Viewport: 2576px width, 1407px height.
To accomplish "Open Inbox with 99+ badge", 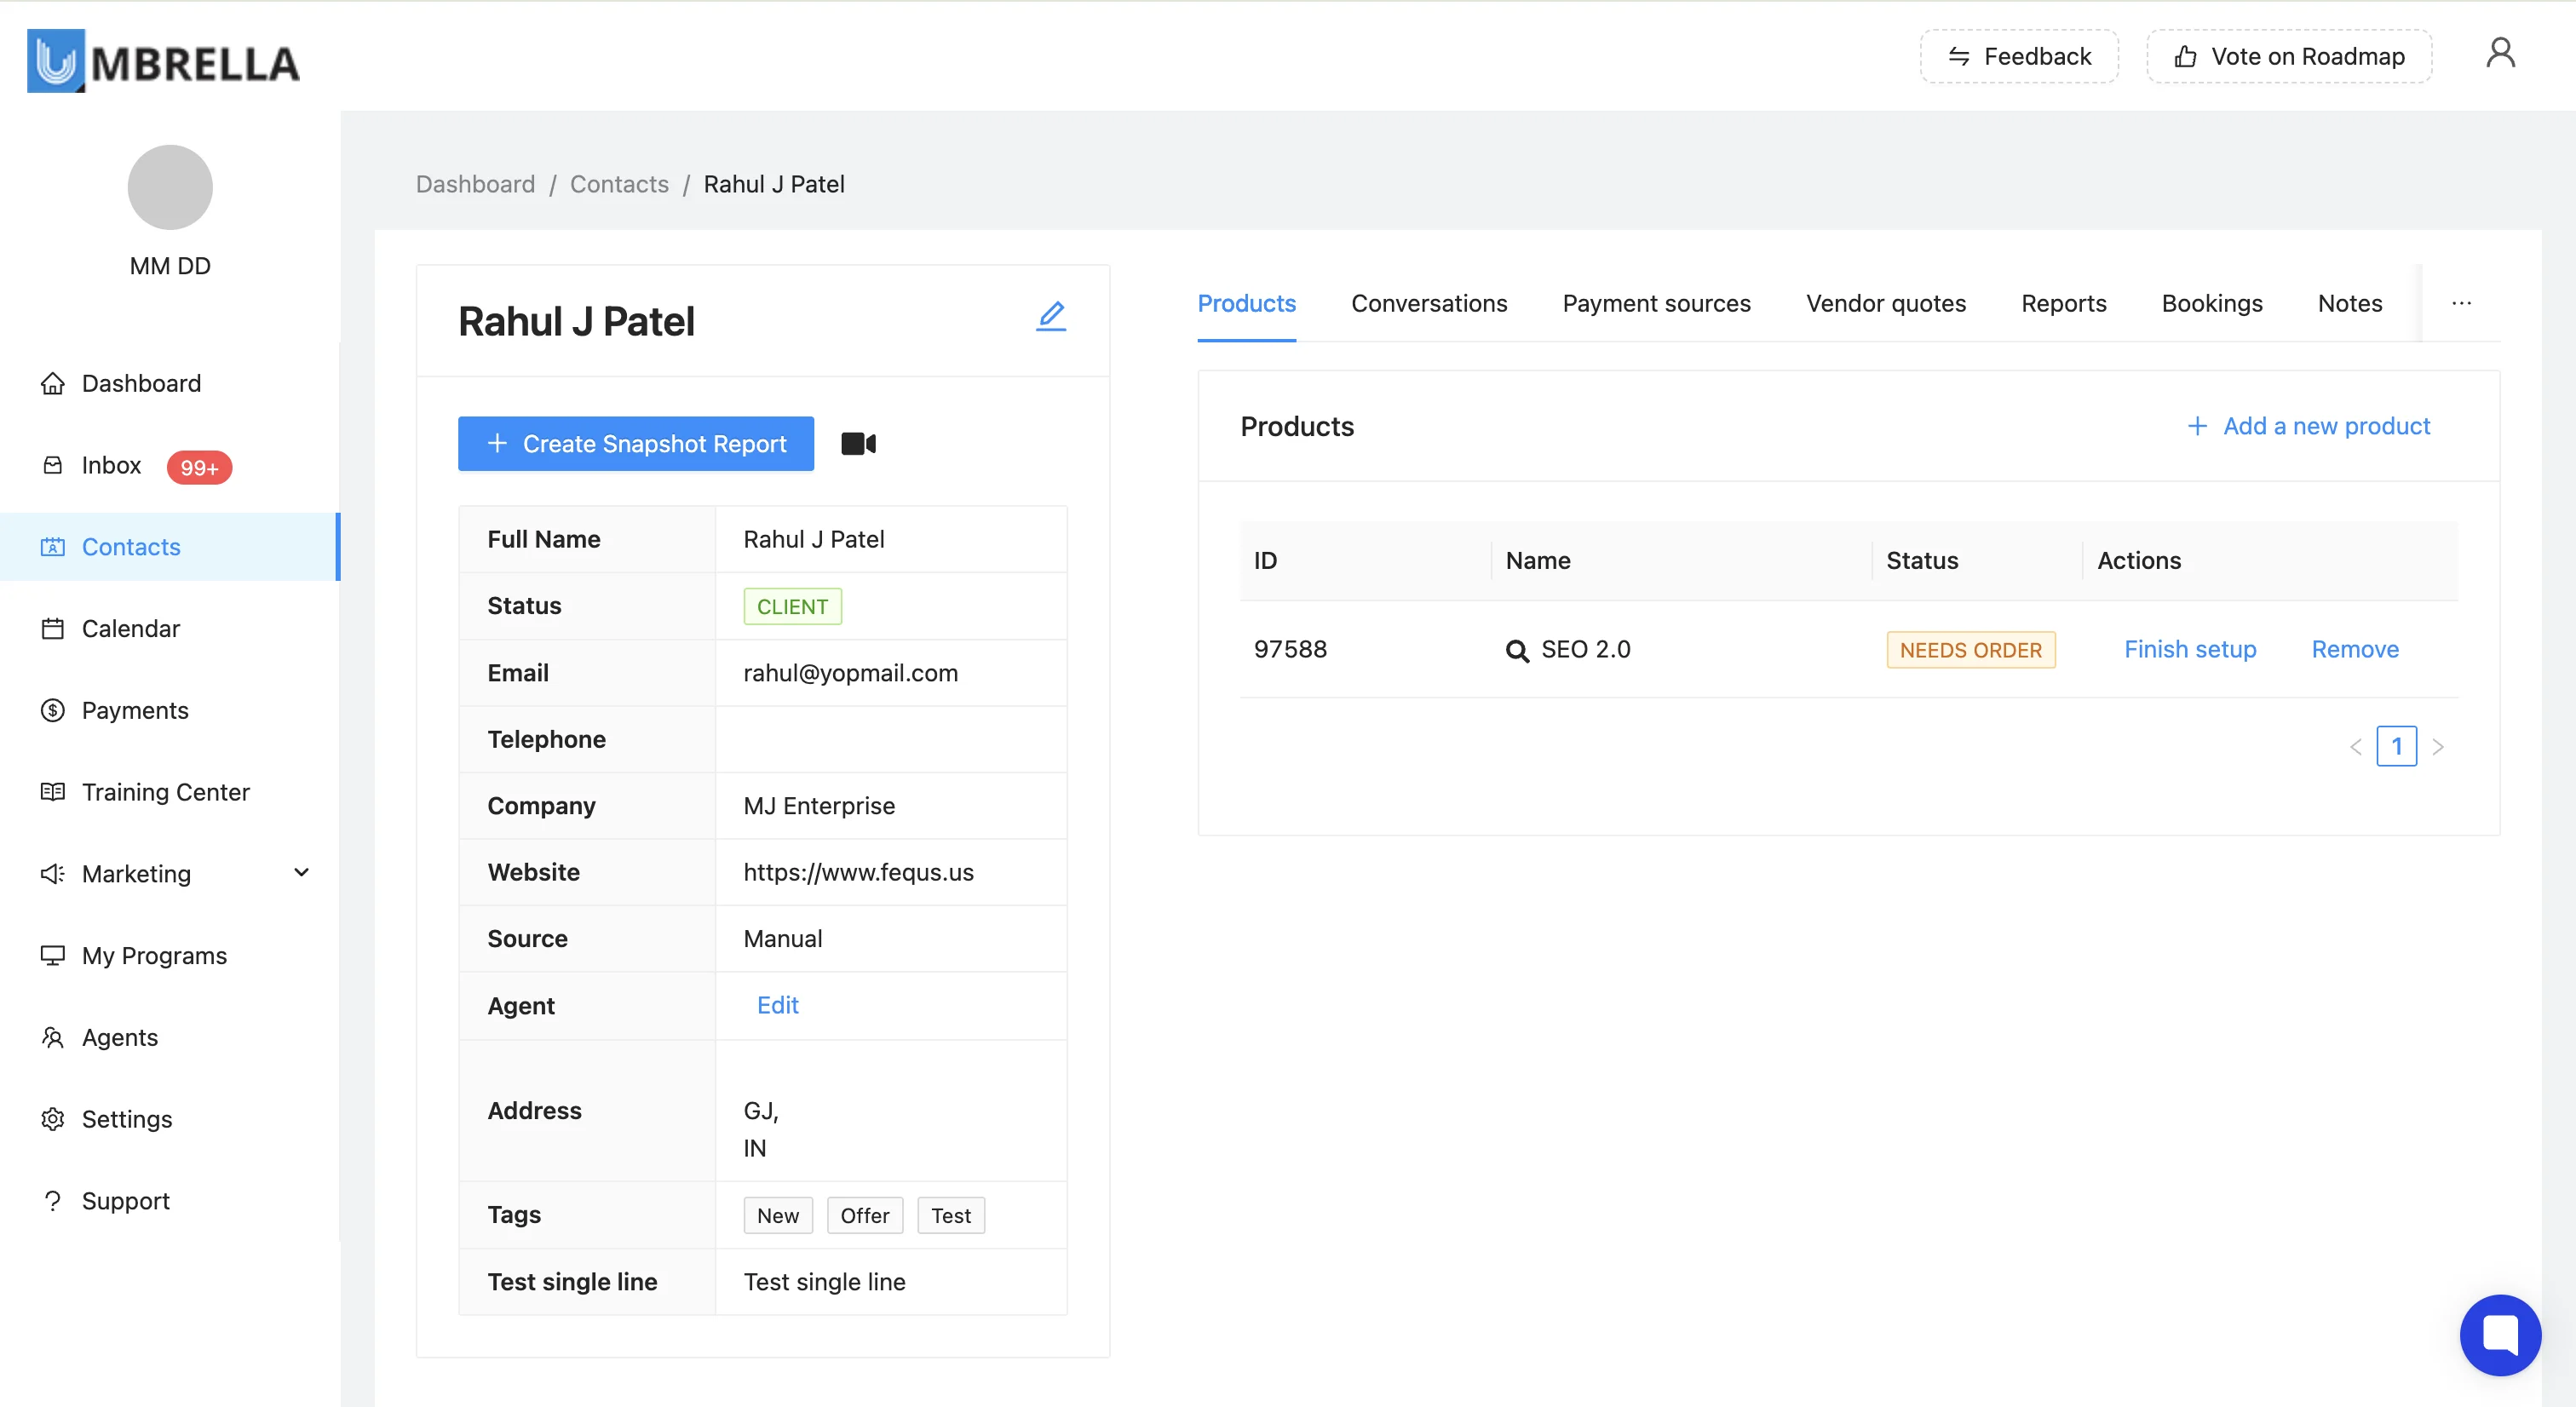I will (x=111, y=465).
